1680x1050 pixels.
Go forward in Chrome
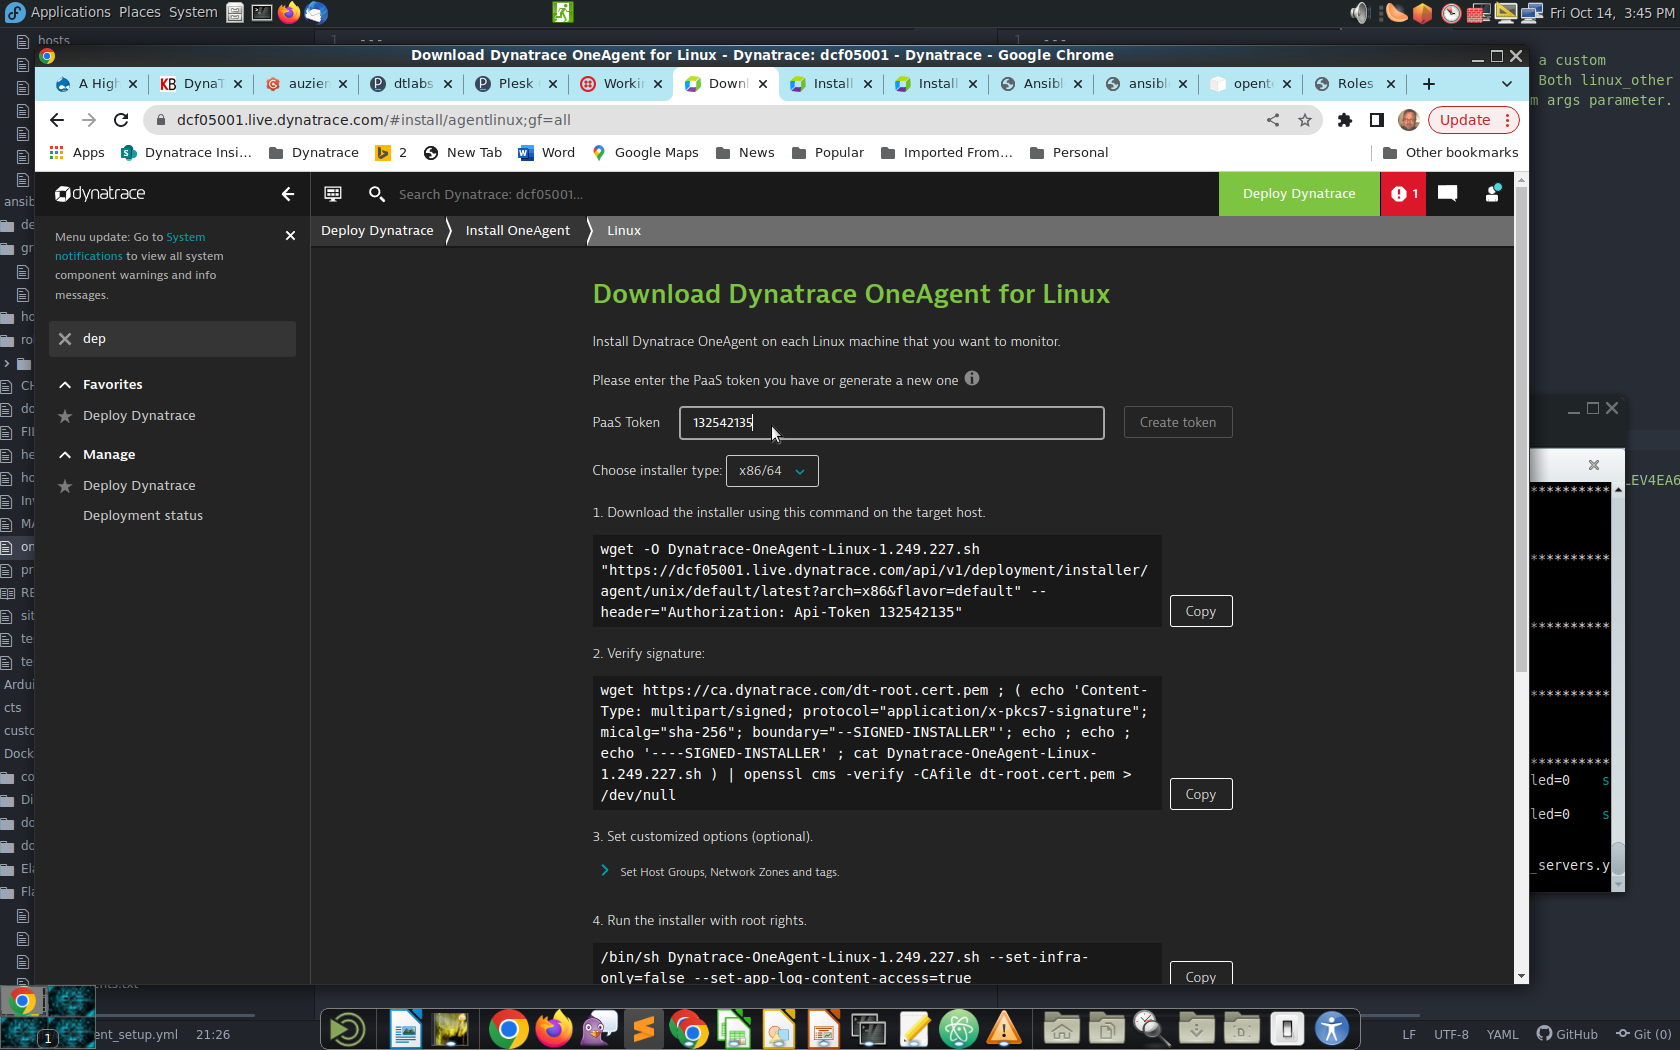(89, 120)
